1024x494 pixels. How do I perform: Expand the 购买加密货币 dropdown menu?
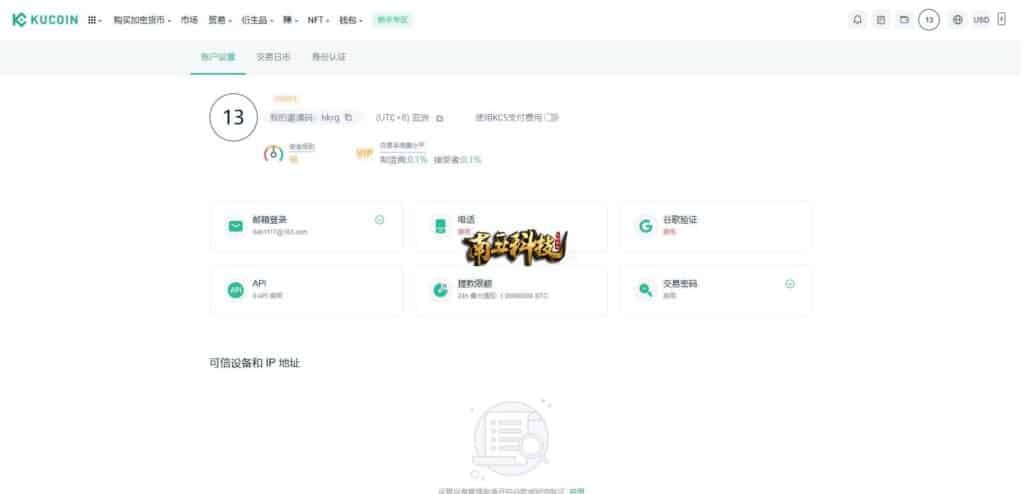point(141,20)
